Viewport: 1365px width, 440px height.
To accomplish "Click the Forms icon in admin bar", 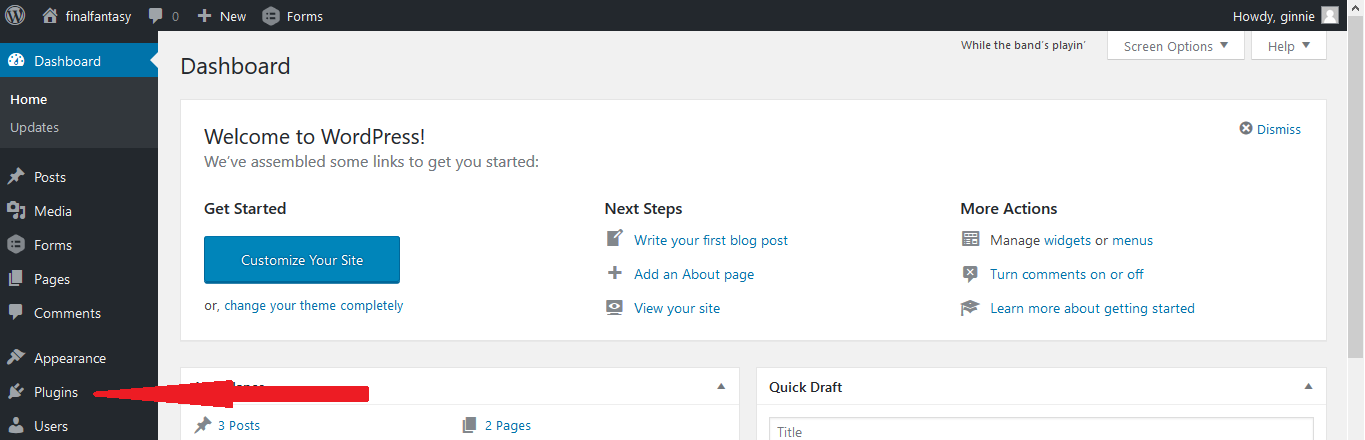I will pos(270,16).
